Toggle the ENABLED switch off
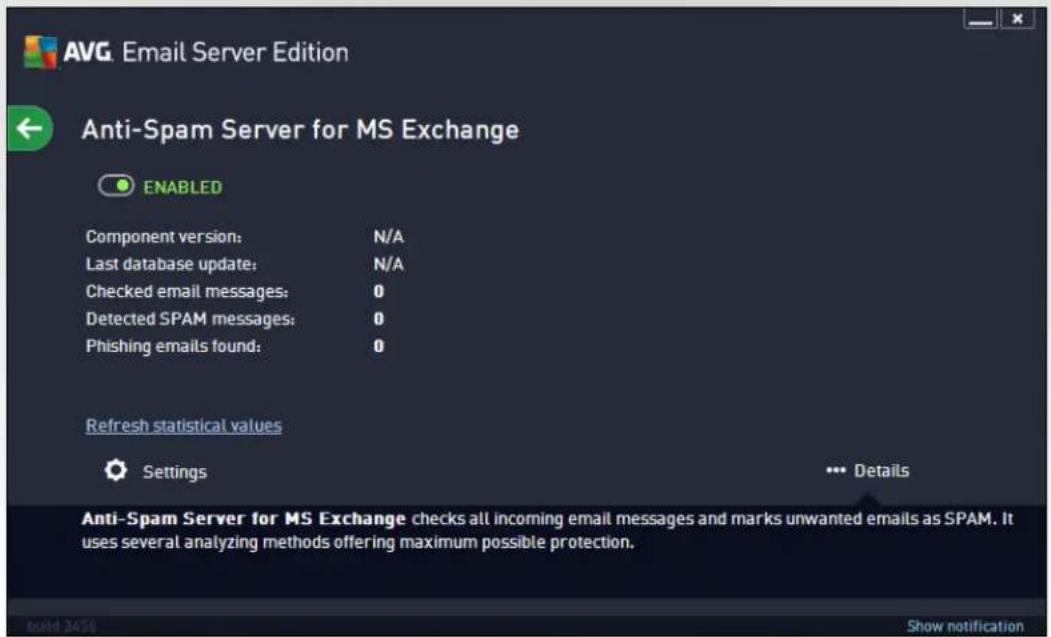 click(x=116, y=186)
